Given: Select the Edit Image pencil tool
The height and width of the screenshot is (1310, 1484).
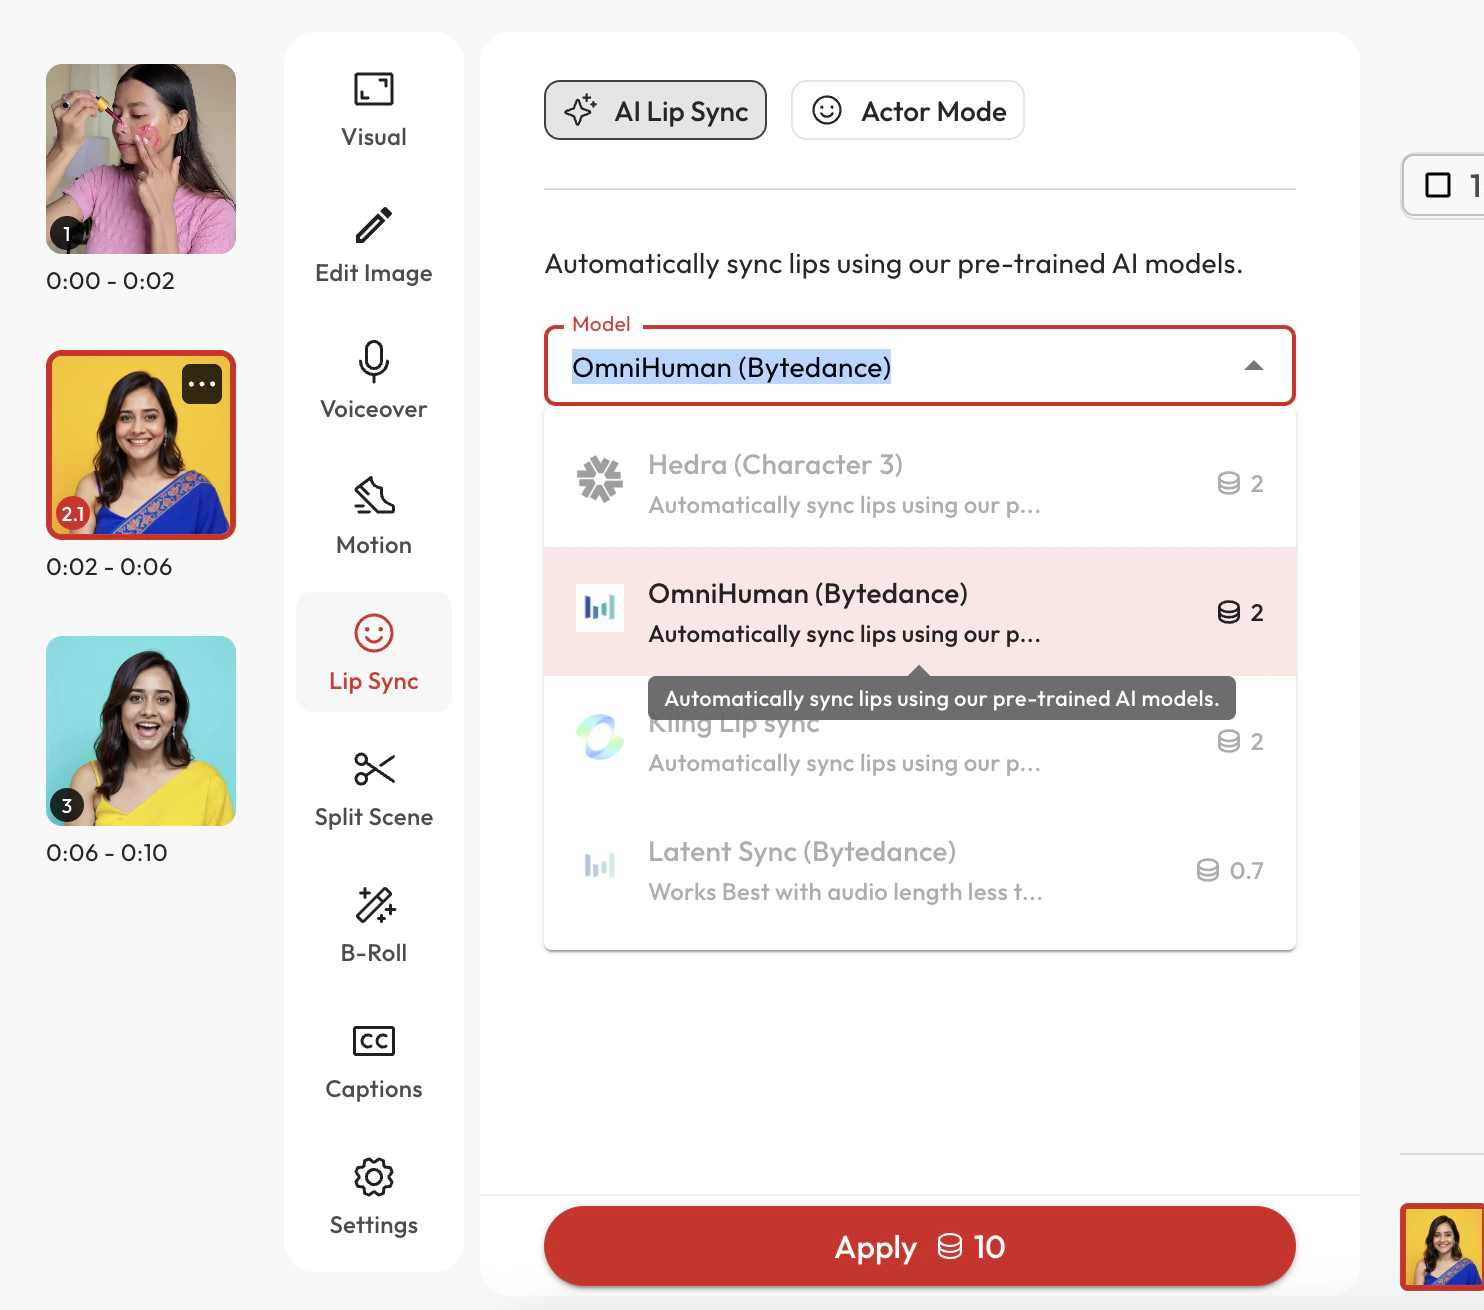Looking at the screenshot, I should point(374,226).
